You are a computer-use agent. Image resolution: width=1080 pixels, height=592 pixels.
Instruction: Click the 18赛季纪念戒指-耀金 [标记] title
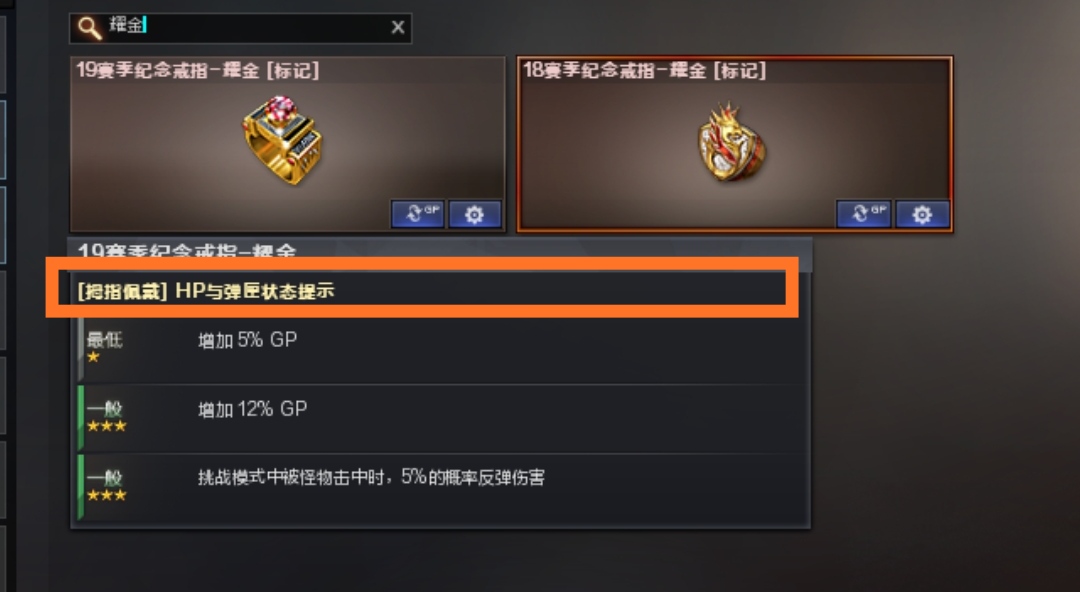644,70
